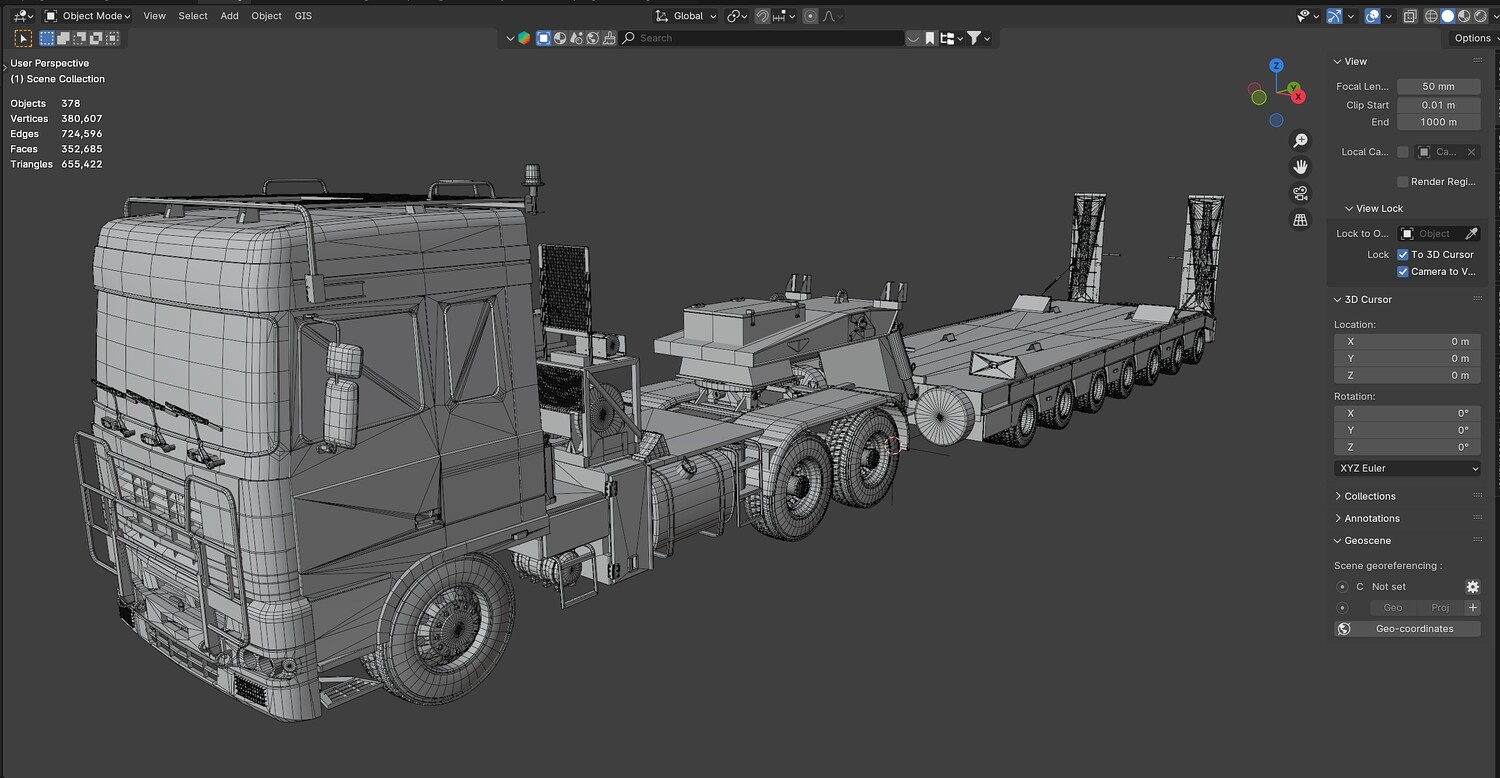Open the editor type dropdown
The width and height of the screenshot is (1500, 778).
click(22, 16)
